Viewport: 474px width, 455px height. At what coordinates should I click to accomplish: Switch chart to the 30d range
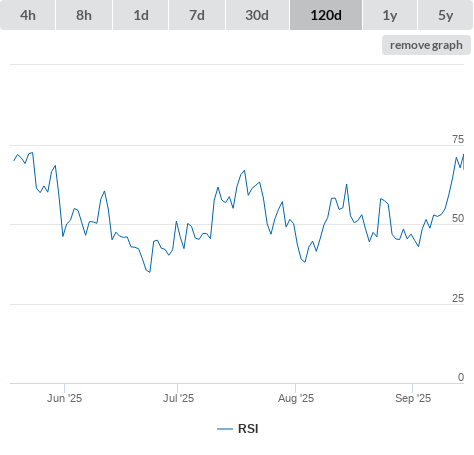tap(257, 15)
